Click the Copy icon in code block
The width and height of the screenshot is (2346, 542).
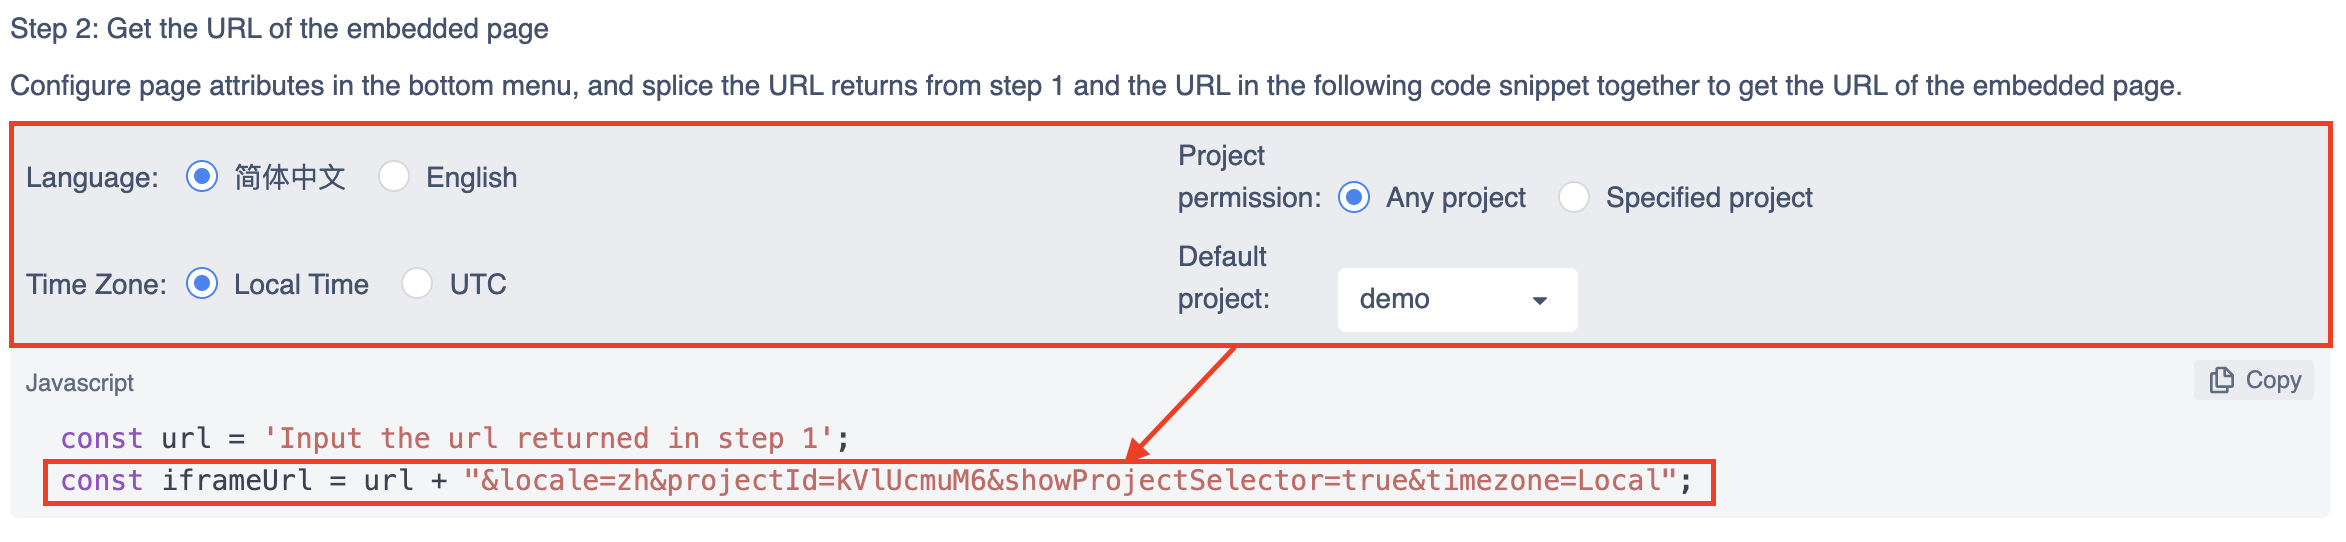pyautogui.click(x=2221, y=380)
